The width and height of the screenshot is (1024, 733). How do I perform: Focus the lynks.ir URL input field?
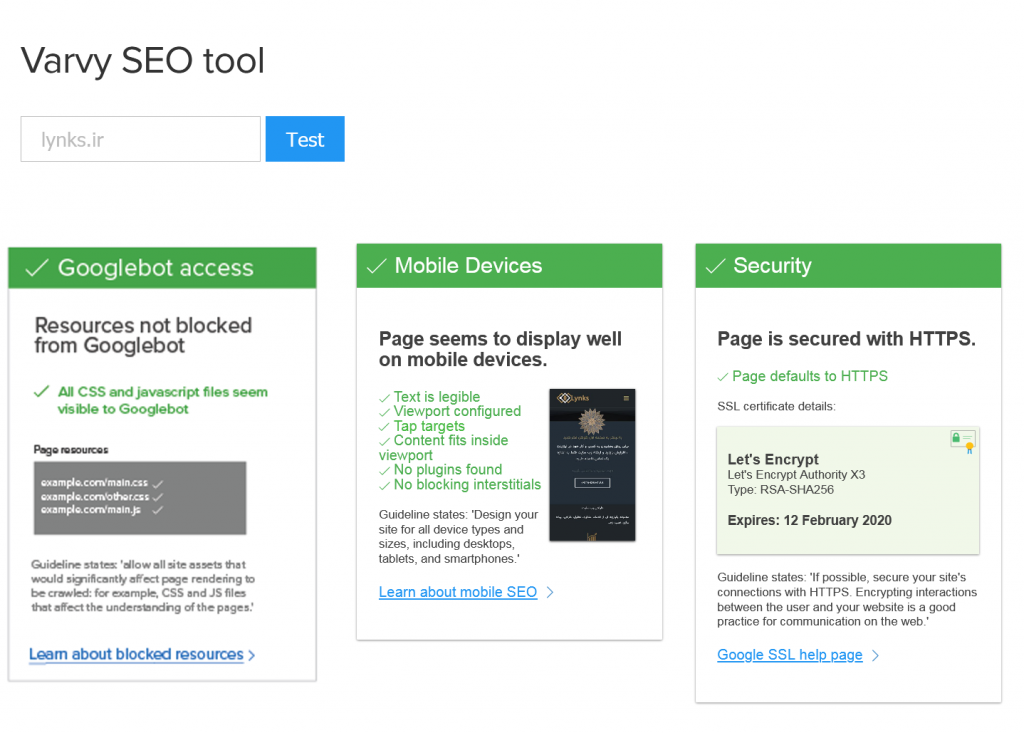[140, 139]
